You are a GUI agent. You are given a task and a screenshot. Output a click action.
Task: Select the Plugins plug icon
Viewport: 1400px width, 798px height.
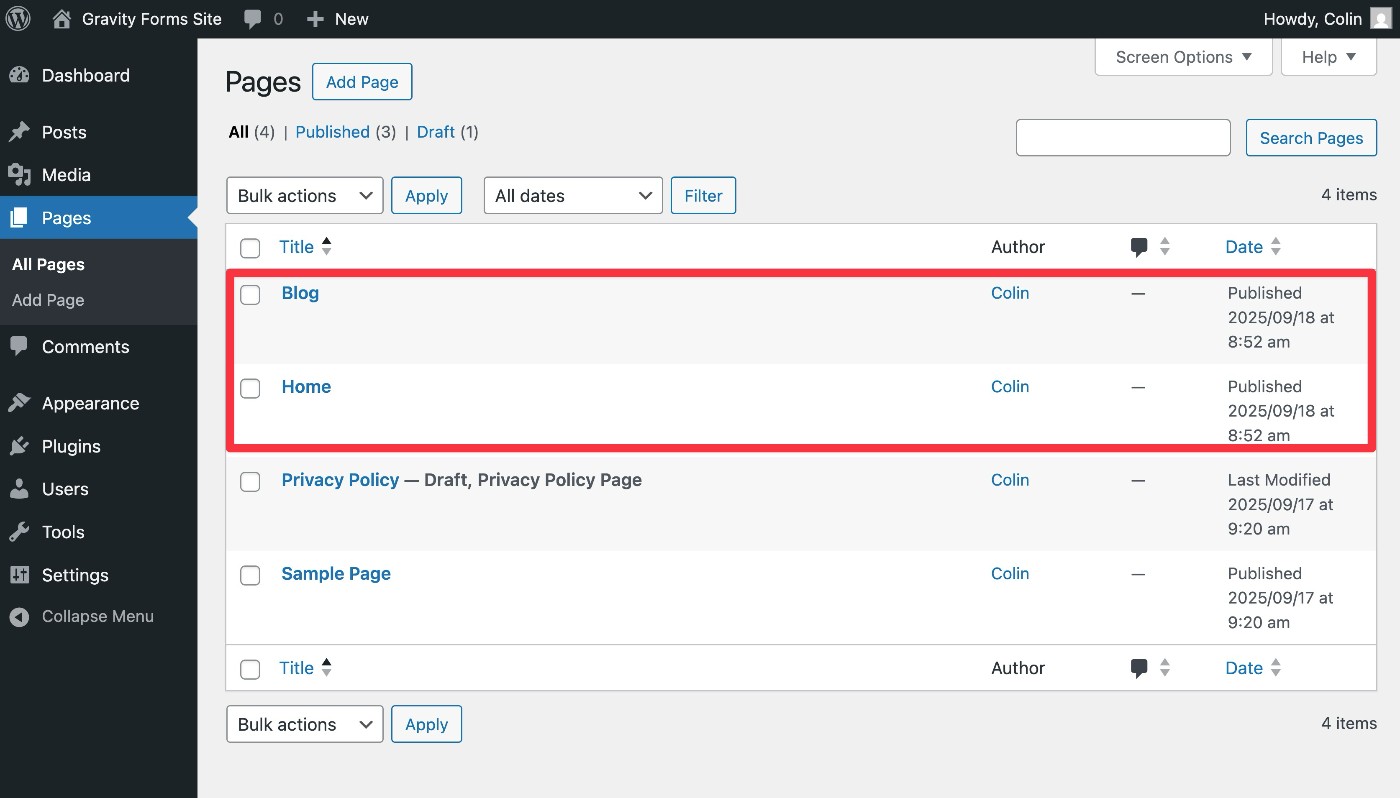[22, 446]
